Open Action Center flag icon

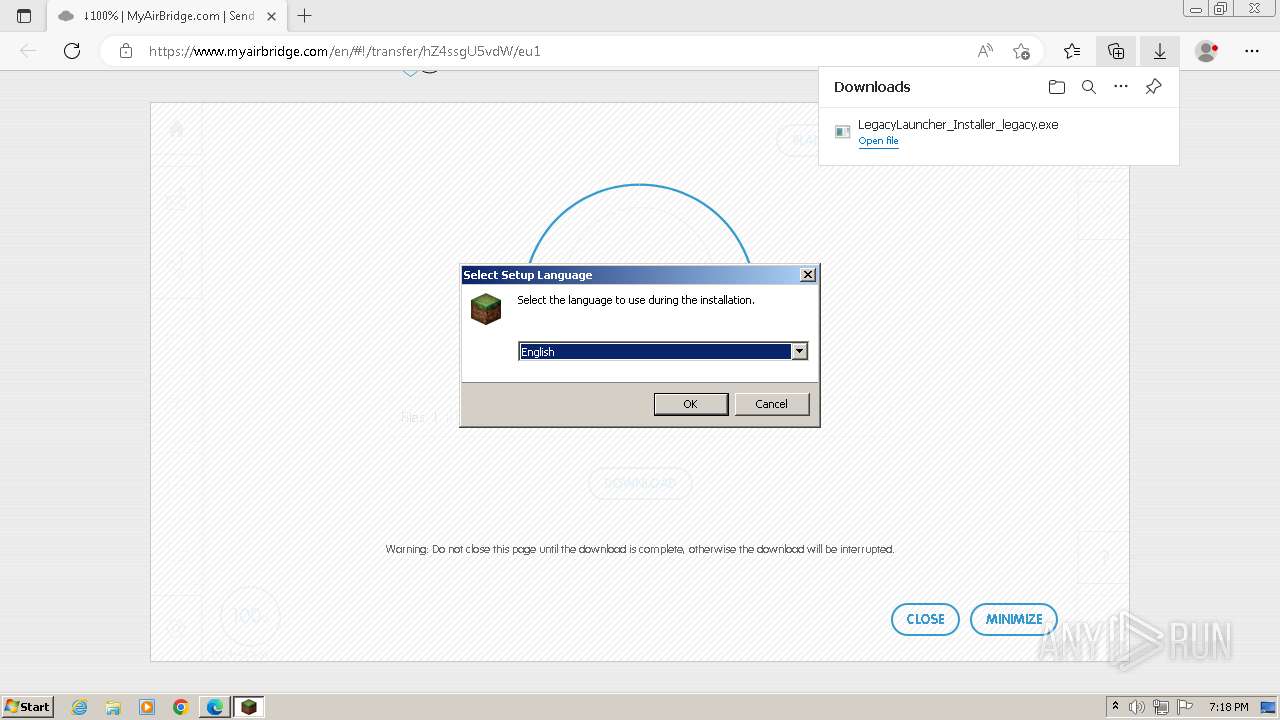(1185, 707)
